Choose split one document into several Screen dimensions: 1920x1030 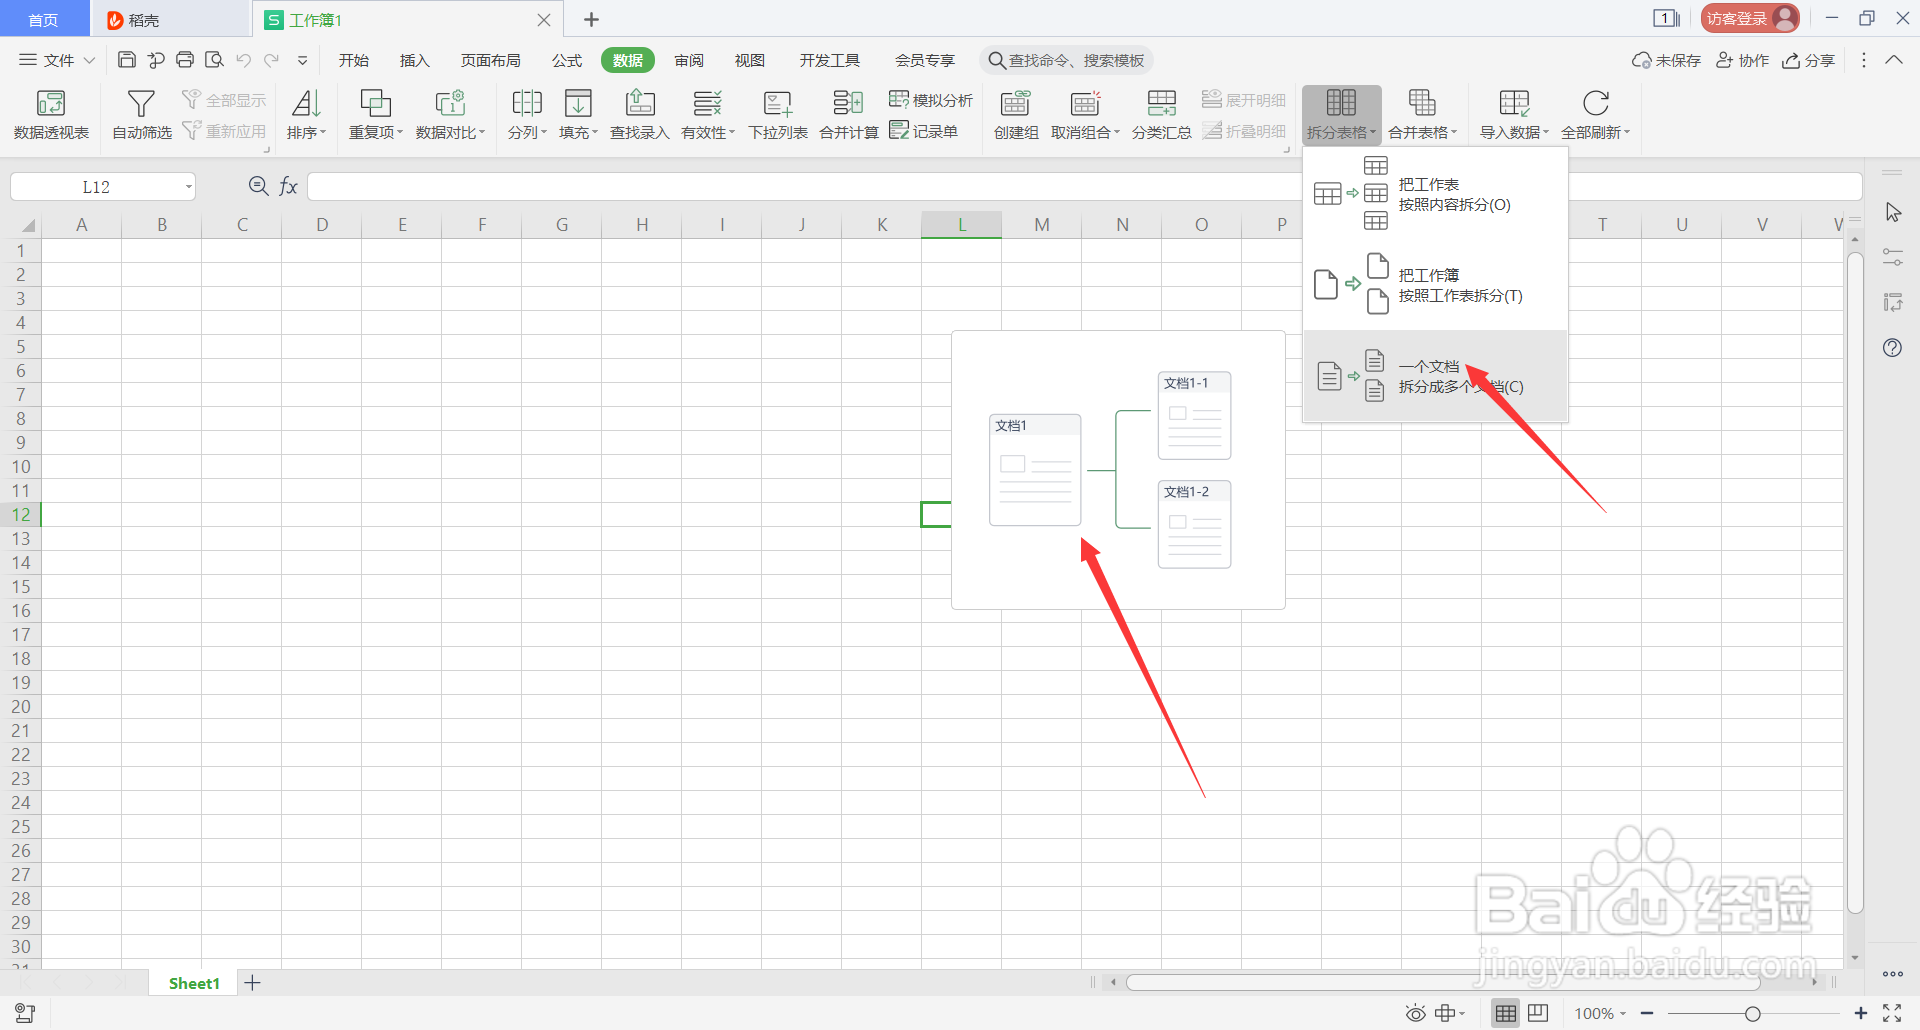pos(1435,376)
